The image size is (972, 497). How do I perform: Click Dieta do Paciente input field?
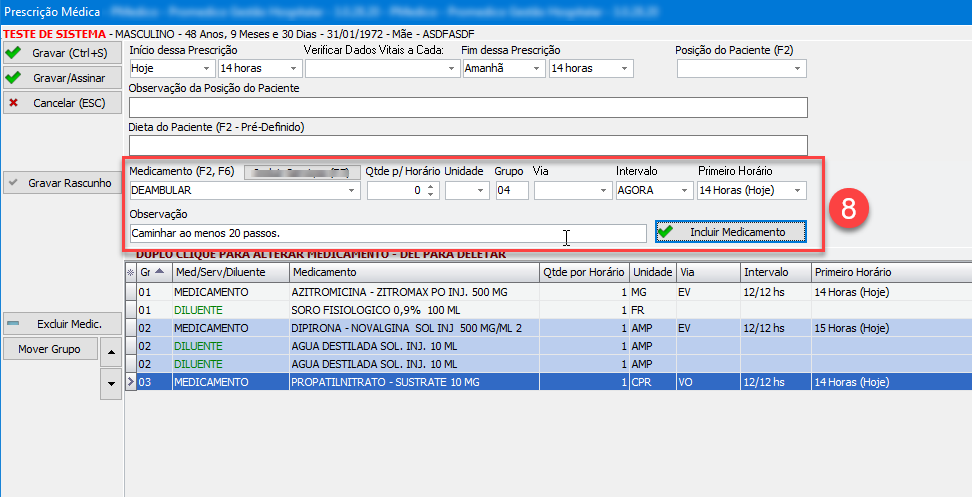click(468, 145)
